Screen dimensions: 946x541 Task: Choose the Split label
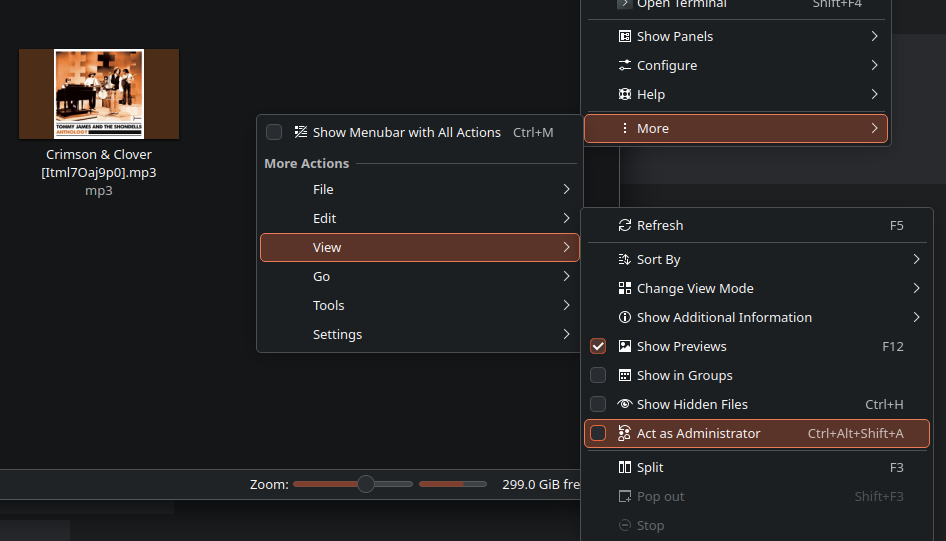[x=650, y=467]
